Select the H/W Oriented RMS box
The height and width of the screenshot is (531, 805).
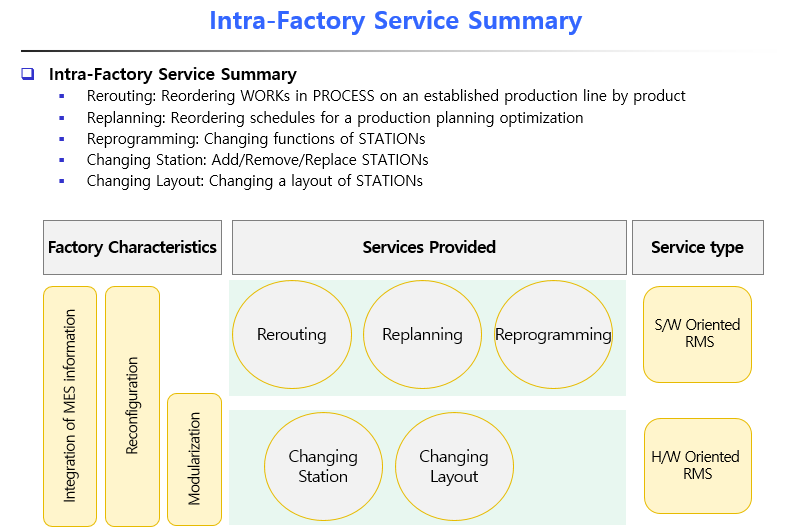pyautogui.click(x=697, y=465)
